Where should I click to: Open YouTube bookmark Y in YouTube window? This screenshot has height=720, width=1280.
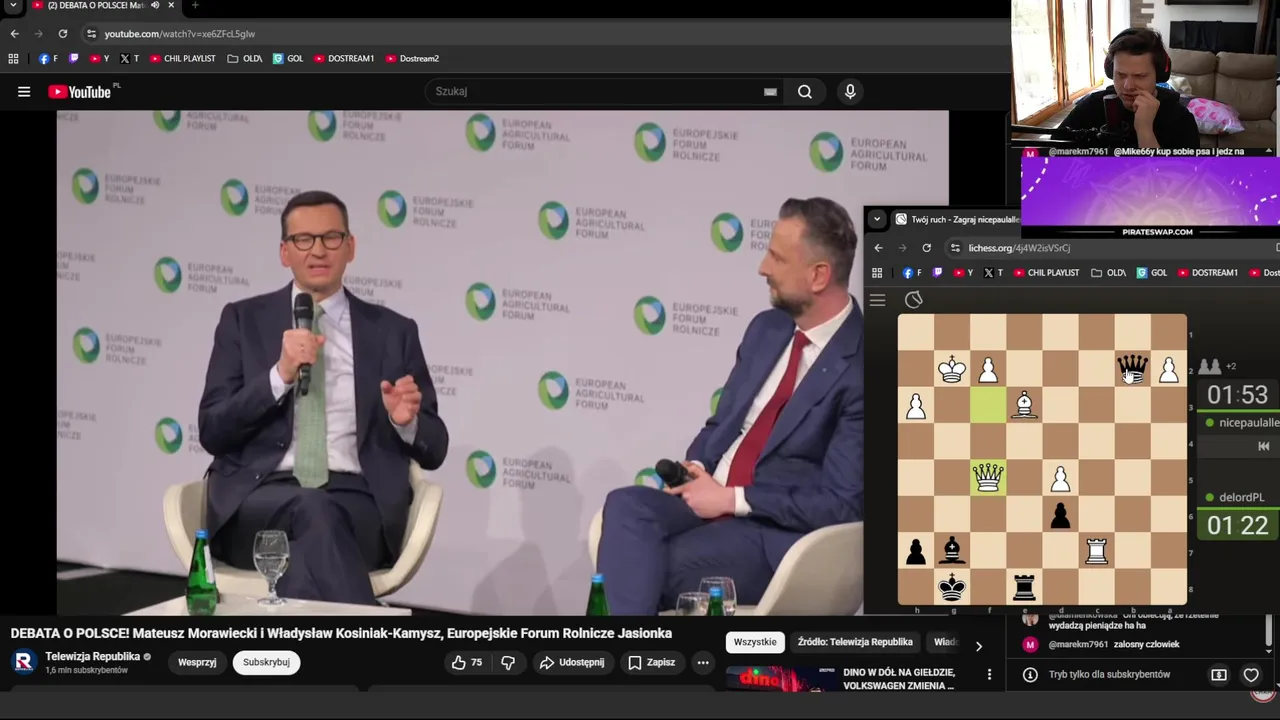coord(100,59)
